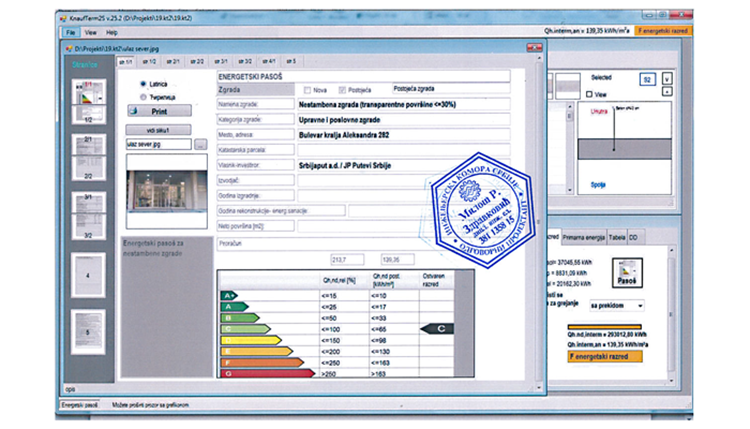
Task: Click the browse '...' button next to ulaz sever.jpg
Action: (200, 144)
